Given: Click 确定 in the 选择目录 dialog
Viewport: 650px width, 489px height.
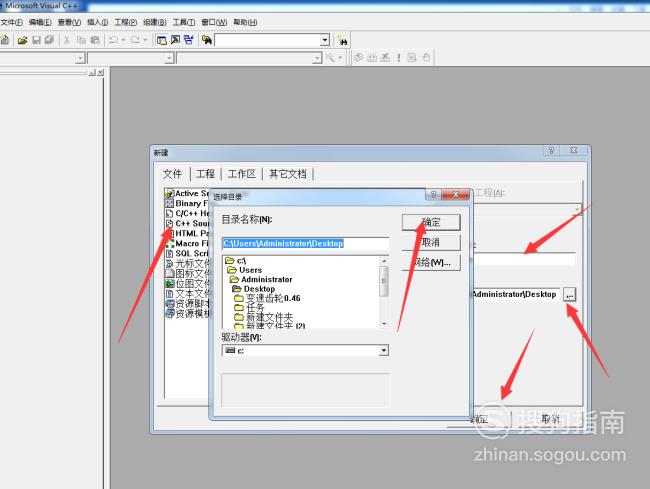Looking at the screenshot, I should 431,222.
